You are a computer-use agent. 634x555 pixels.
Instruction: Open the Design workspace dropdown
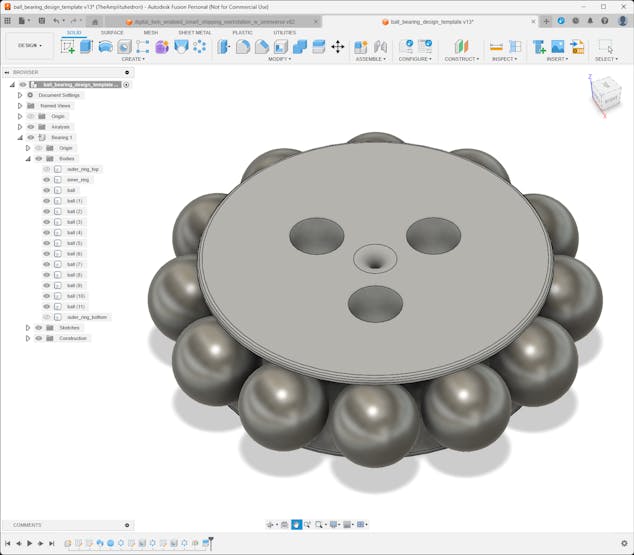(29, 45)
